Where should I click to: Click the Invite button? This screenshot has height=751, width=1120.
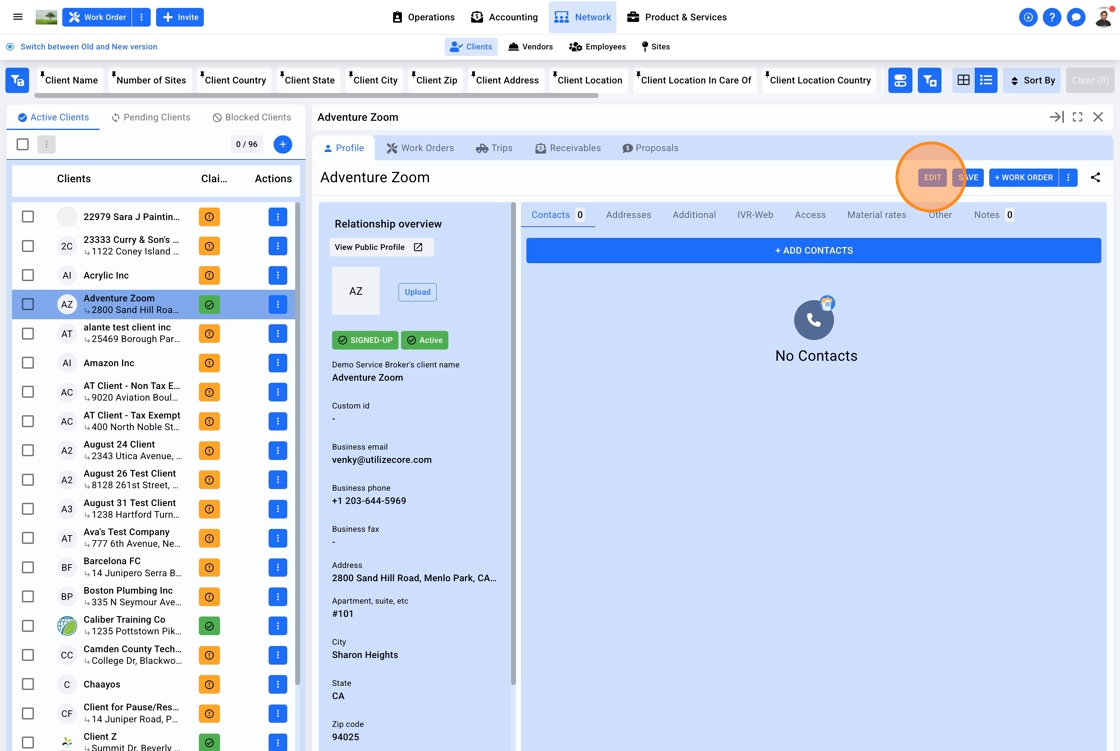click(x=180, y=17)
